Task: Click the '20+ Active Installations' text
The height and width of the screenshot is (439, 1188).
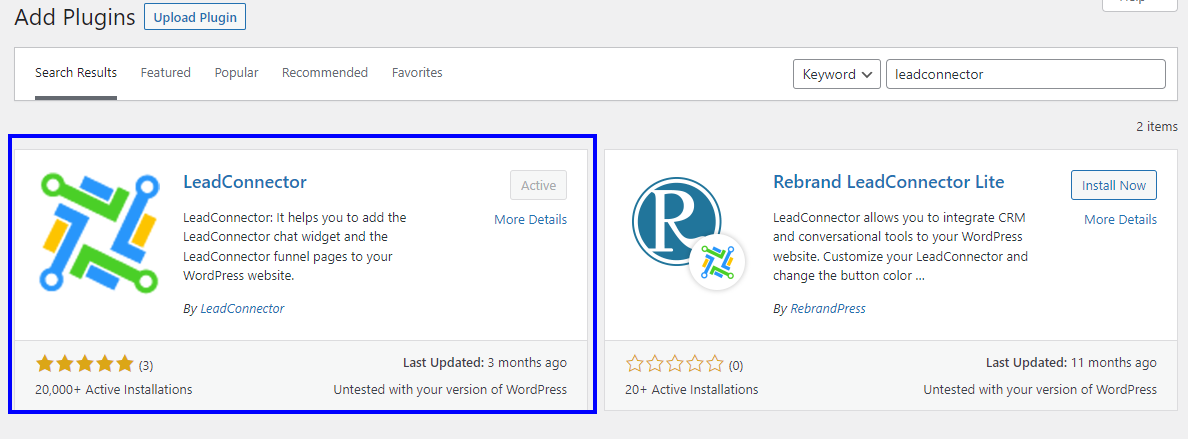Action: 692,390
